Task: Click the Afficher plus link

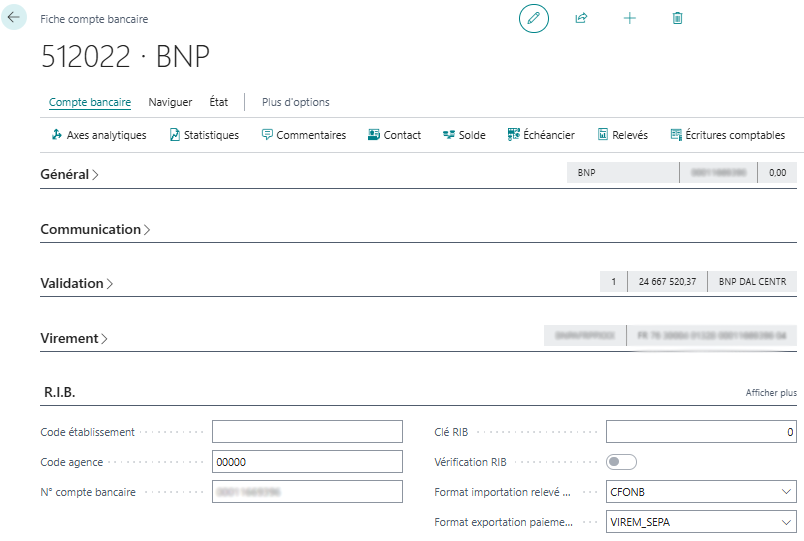Action: [771, 393]
